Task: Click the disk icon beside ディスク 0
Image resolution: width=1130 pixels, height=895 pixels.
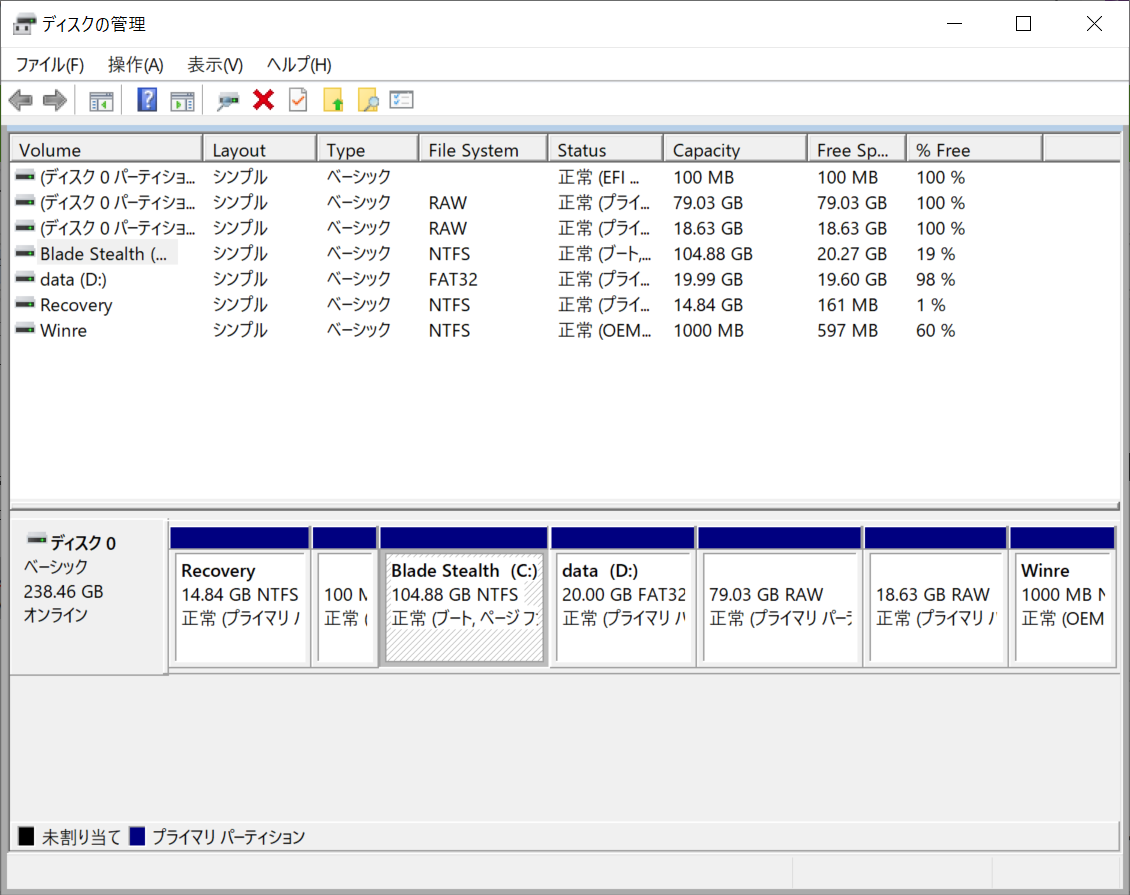Action: (37, 540)
